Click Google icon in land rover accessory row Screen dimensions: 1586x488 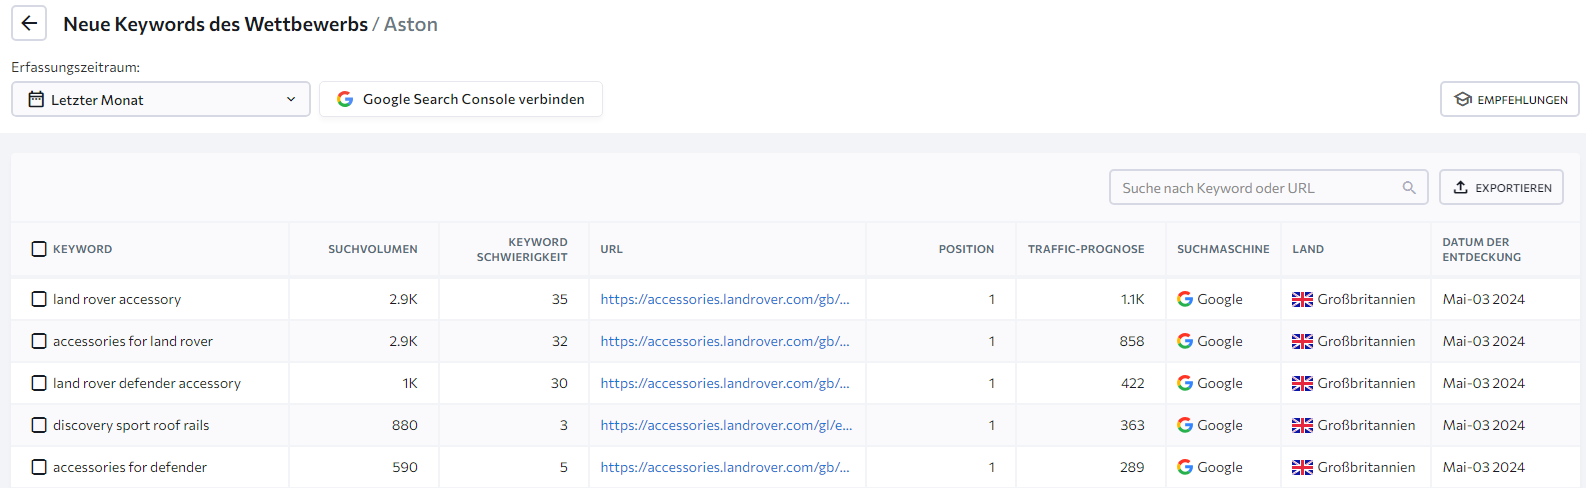point(1185,299)
